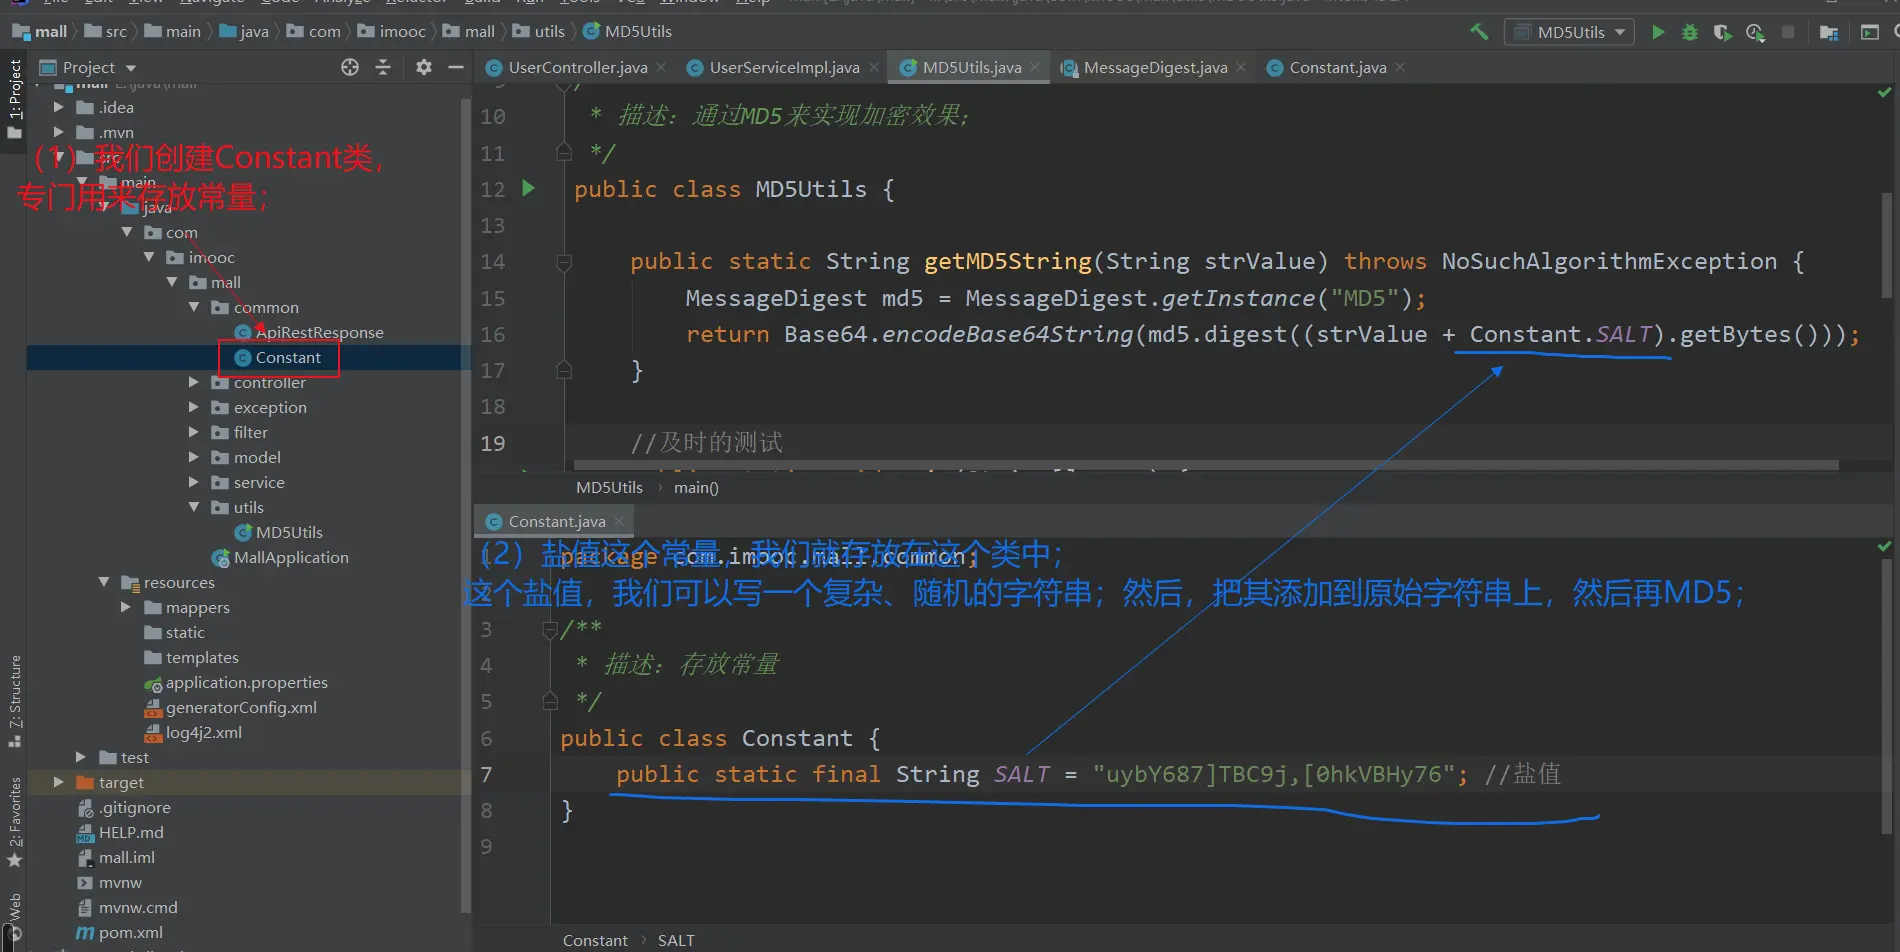Click the locate file target icon in Project panel

(x=350, y=67)
